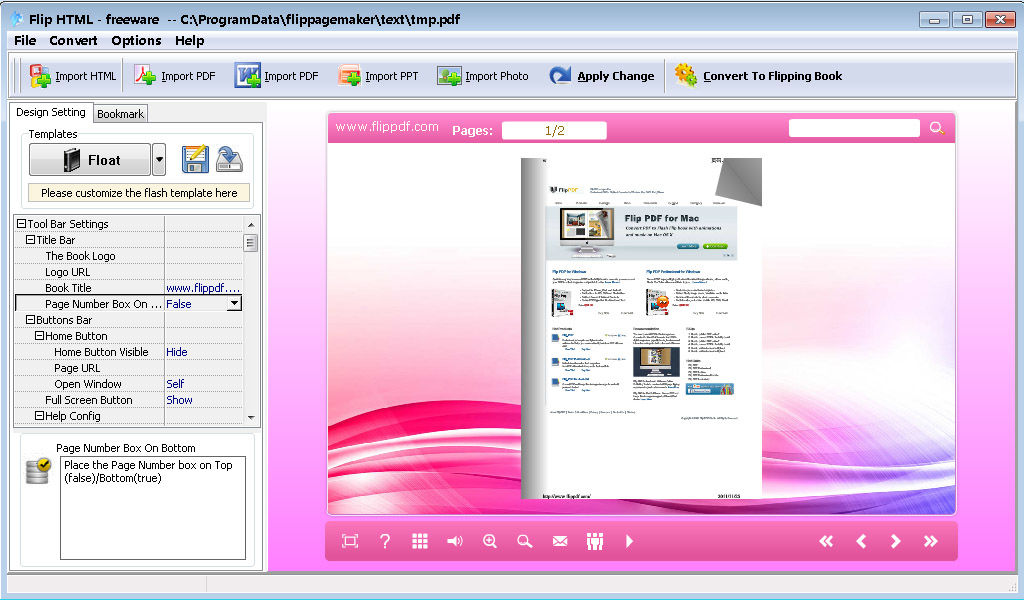Image resolution: width=1024 pixels, height=600 pixels.
Task: Click the Import Photo toolbar button
Action: coord(483,76)
